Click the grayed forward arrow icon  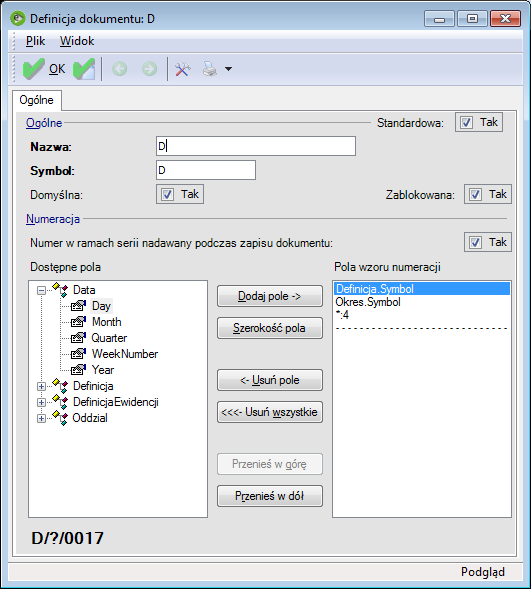149,69
